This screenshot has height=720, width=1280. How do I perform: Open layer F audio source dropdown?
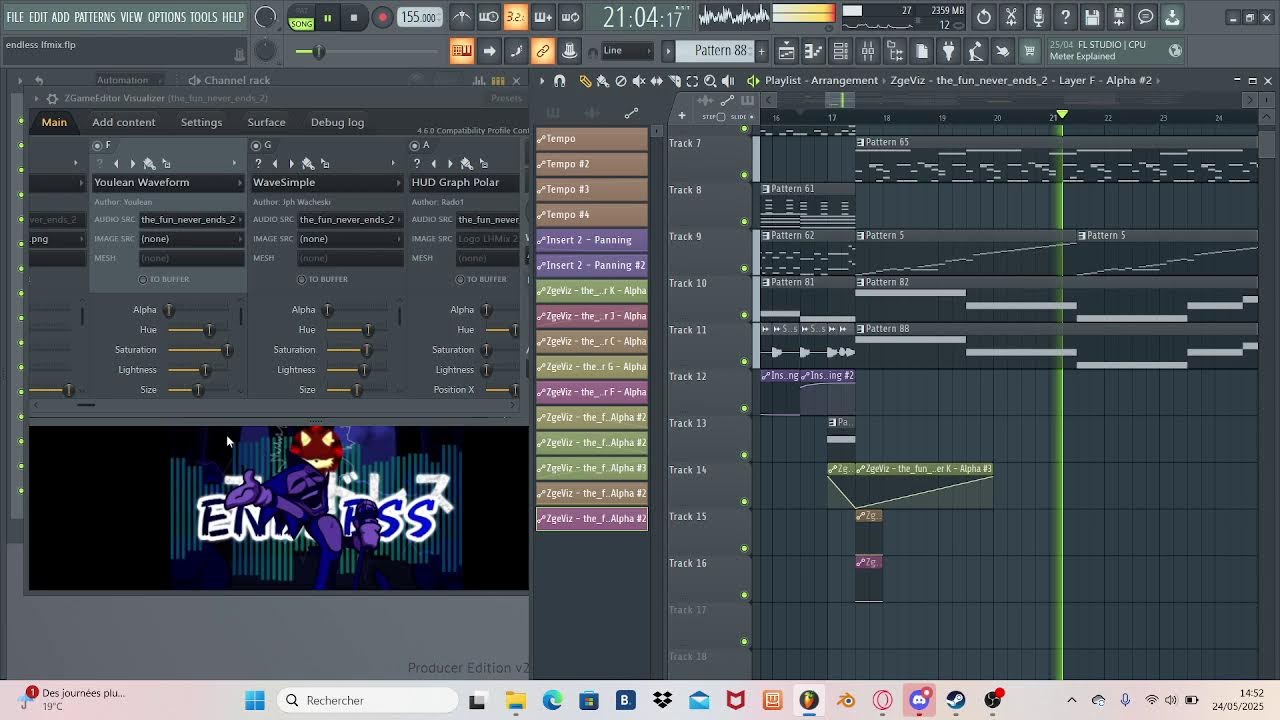[x=191, y=219]
